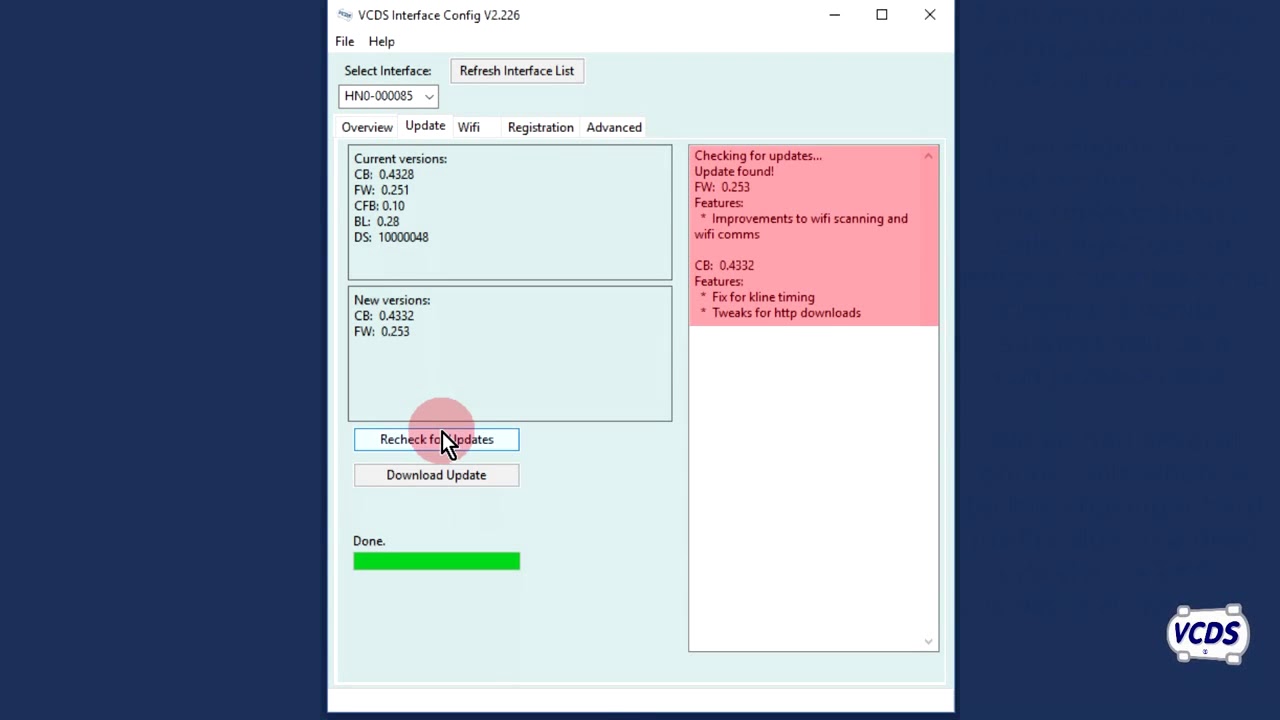
Task: Click Refresh Interface List button
Action: click(516, 71)
